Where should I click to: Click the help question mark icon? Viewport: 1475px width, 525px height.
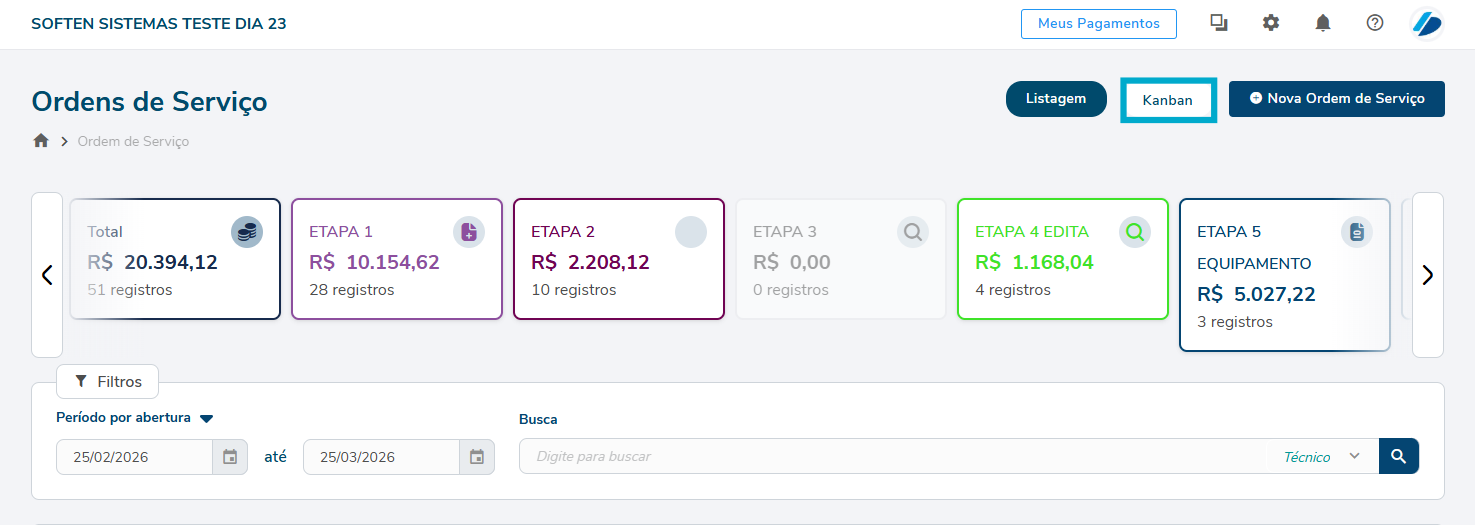[x=1375, y=23]
